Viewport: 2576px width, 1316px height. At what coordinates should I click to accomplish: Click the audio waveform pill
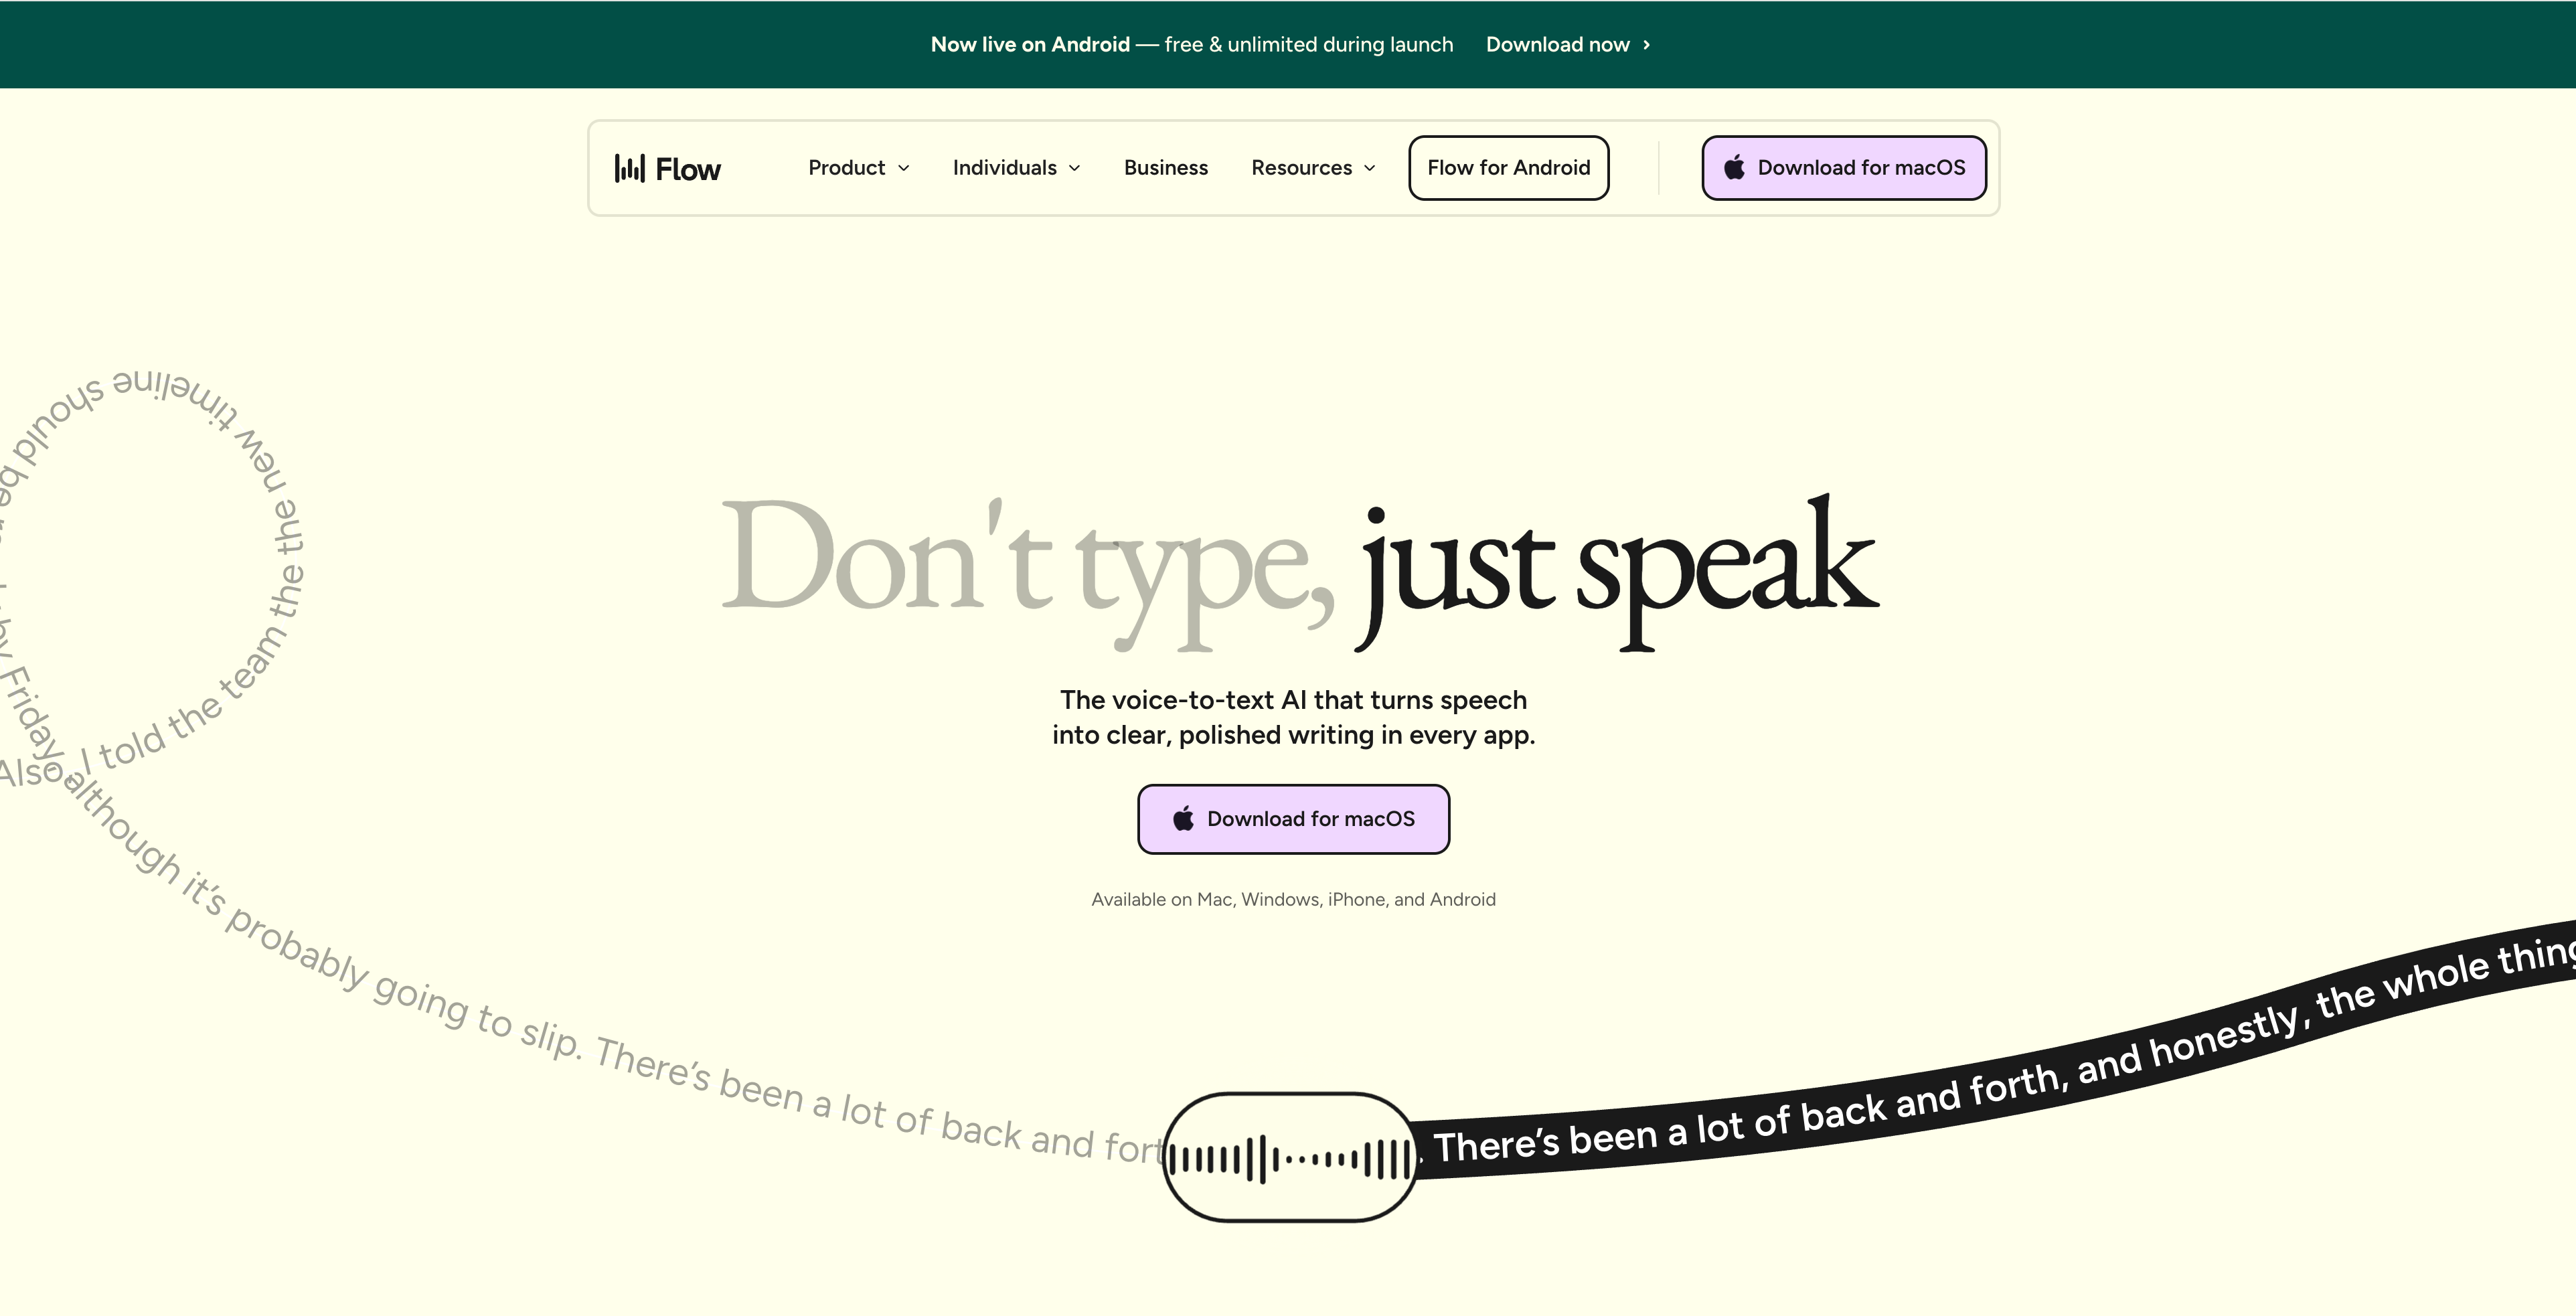point(1290,1158)
